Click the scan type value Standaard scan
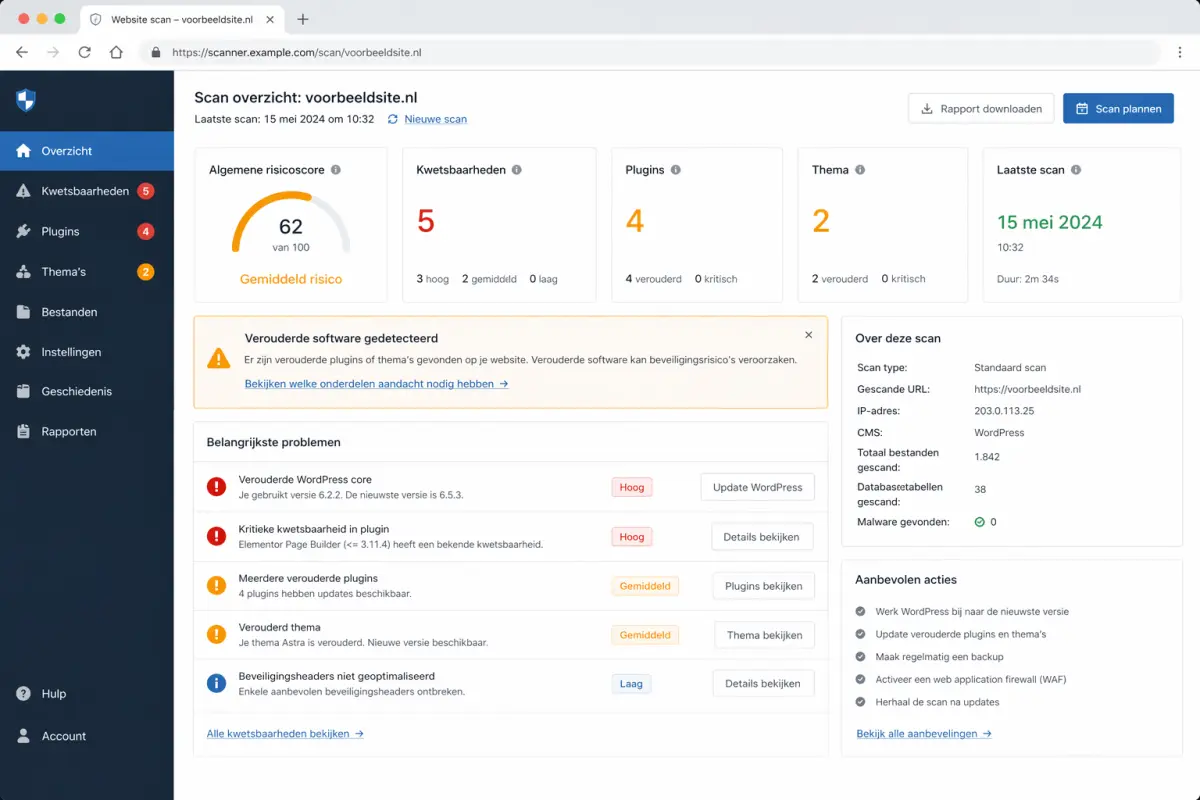 click(1010, 367)
